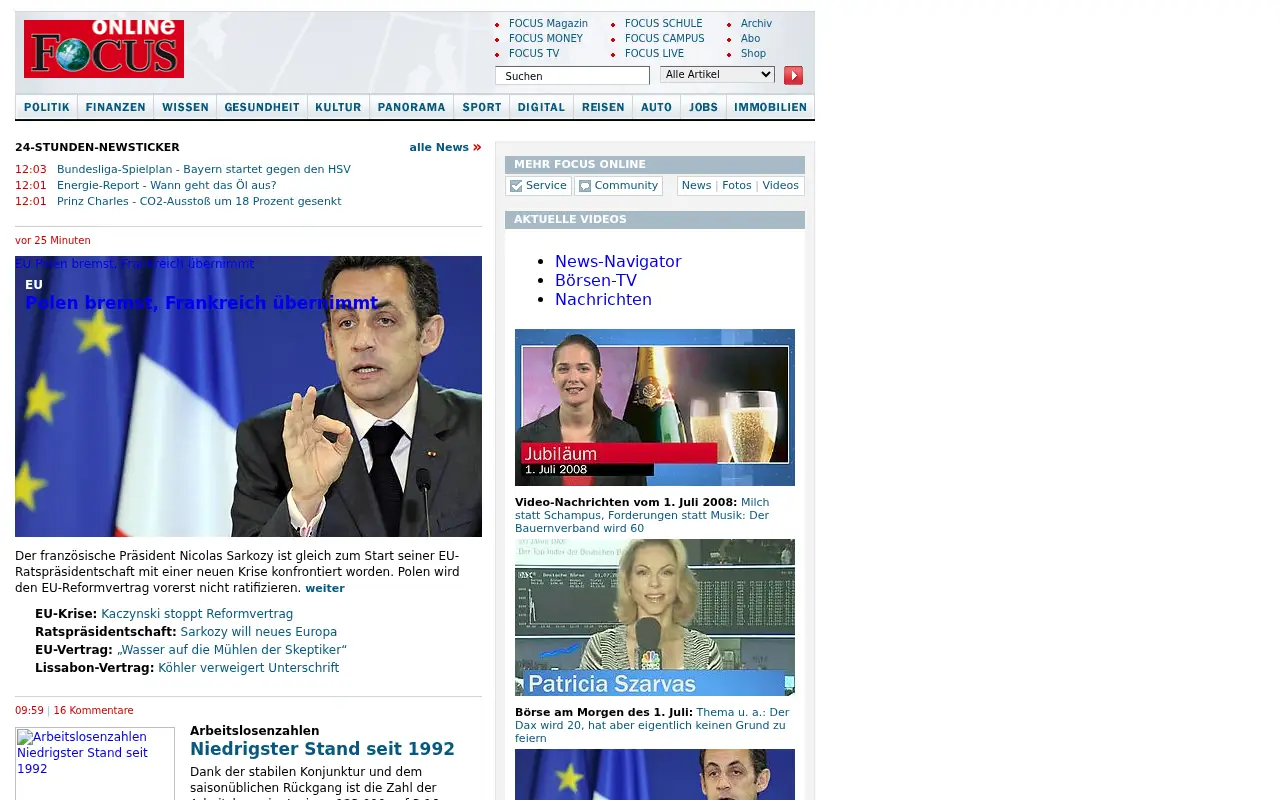This screenshot has width=1280, height=800.
Task: Select the KULTUR menu item
Action: 338,107
